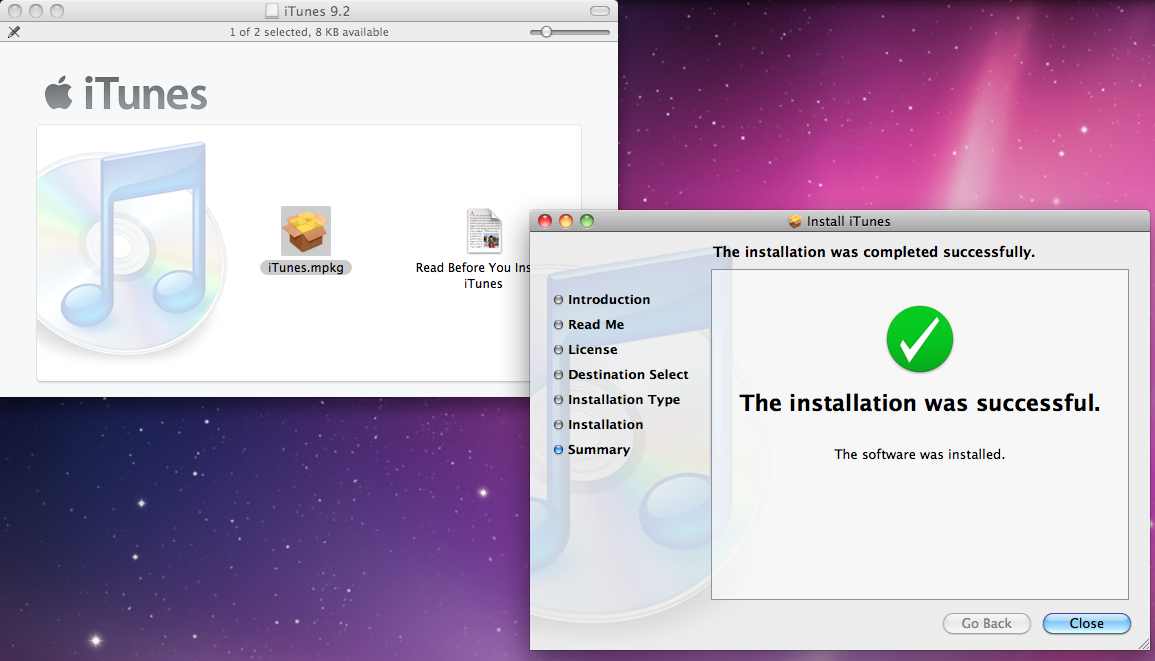This screenshot has width=1155, height=661.
Task: Click the yellow minimize button of Install iTunes
Action: point(566,221)
